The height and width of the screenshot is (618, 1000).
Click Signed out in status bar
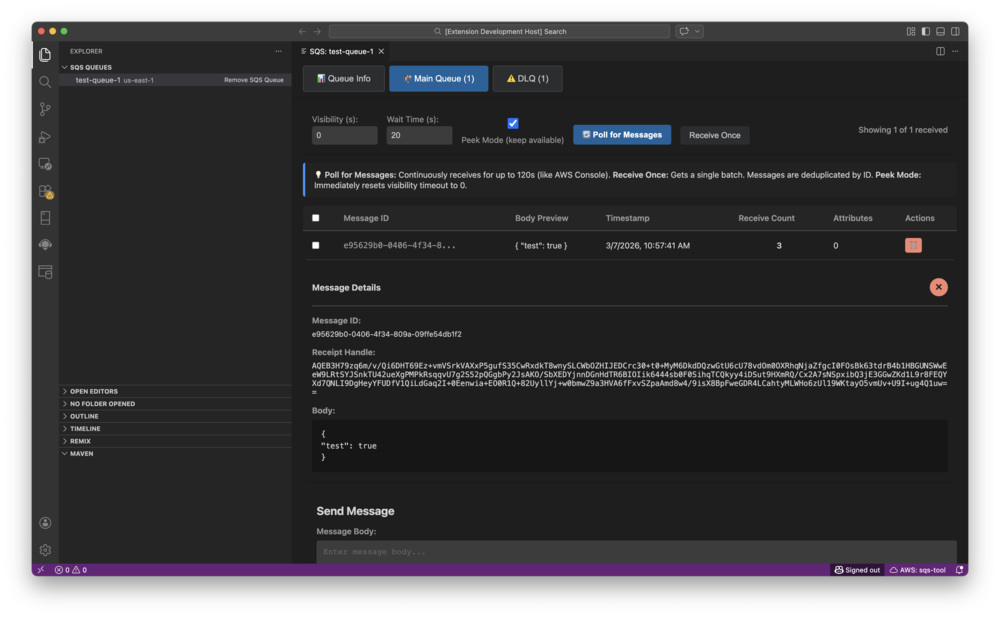[857, 570]
